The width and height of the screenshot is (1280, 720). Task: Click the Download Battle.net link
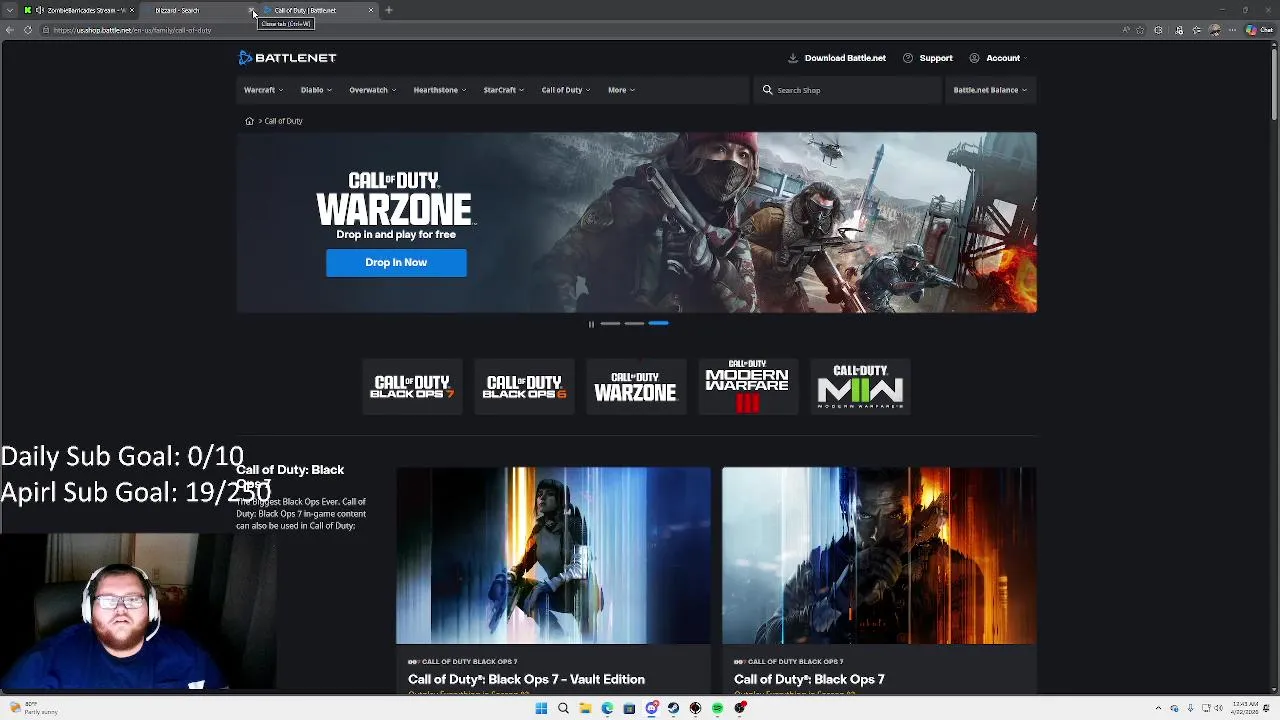(x=837, y=58)
